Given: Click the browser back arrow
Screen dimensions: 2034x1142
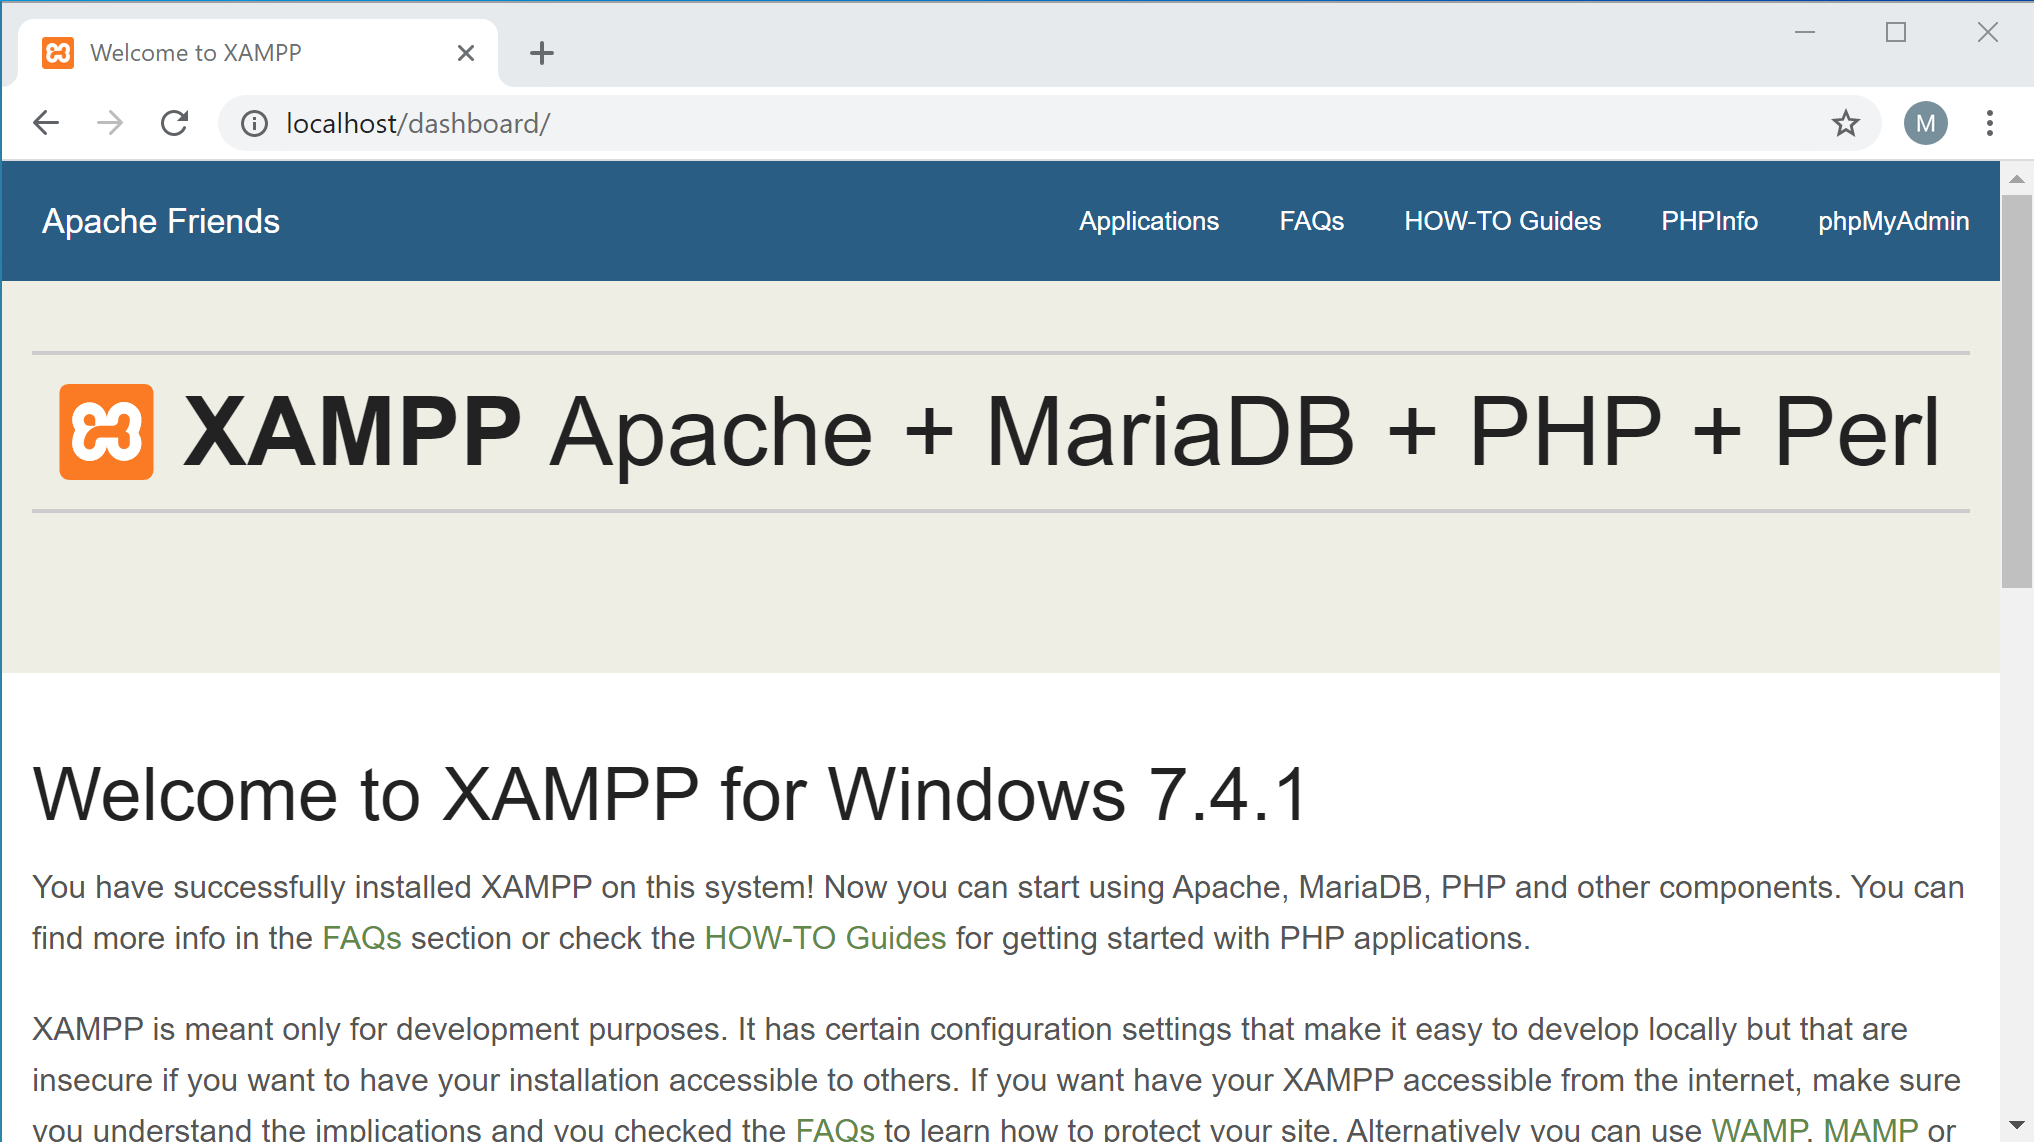Looking at the screenshot, I should (x=46, y=123).
